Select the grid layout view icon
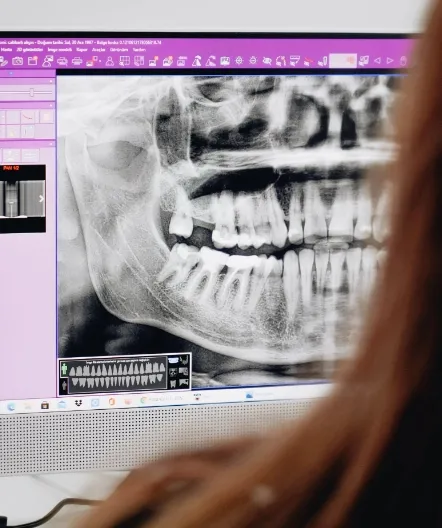 (x=125, y=61)
